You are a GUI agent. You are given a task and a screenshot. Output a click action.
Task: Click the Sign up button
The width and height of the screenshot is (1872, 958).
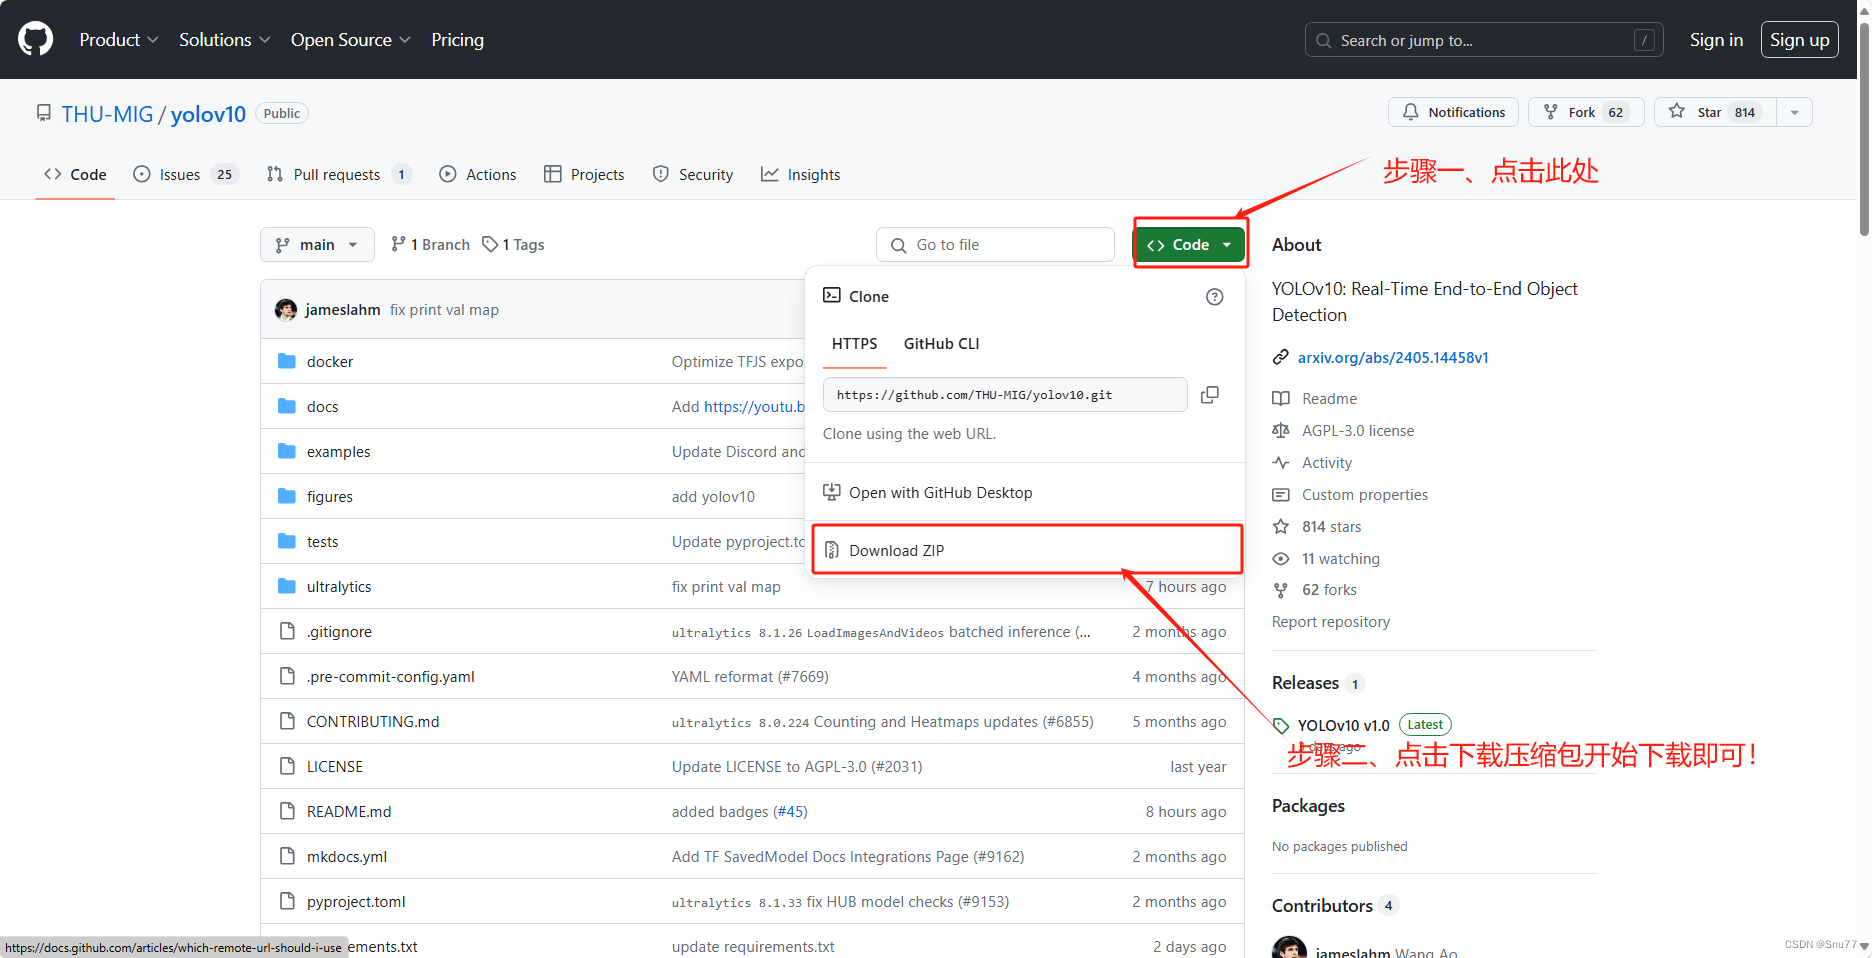pyautogui.click(x=1799, y=40)
